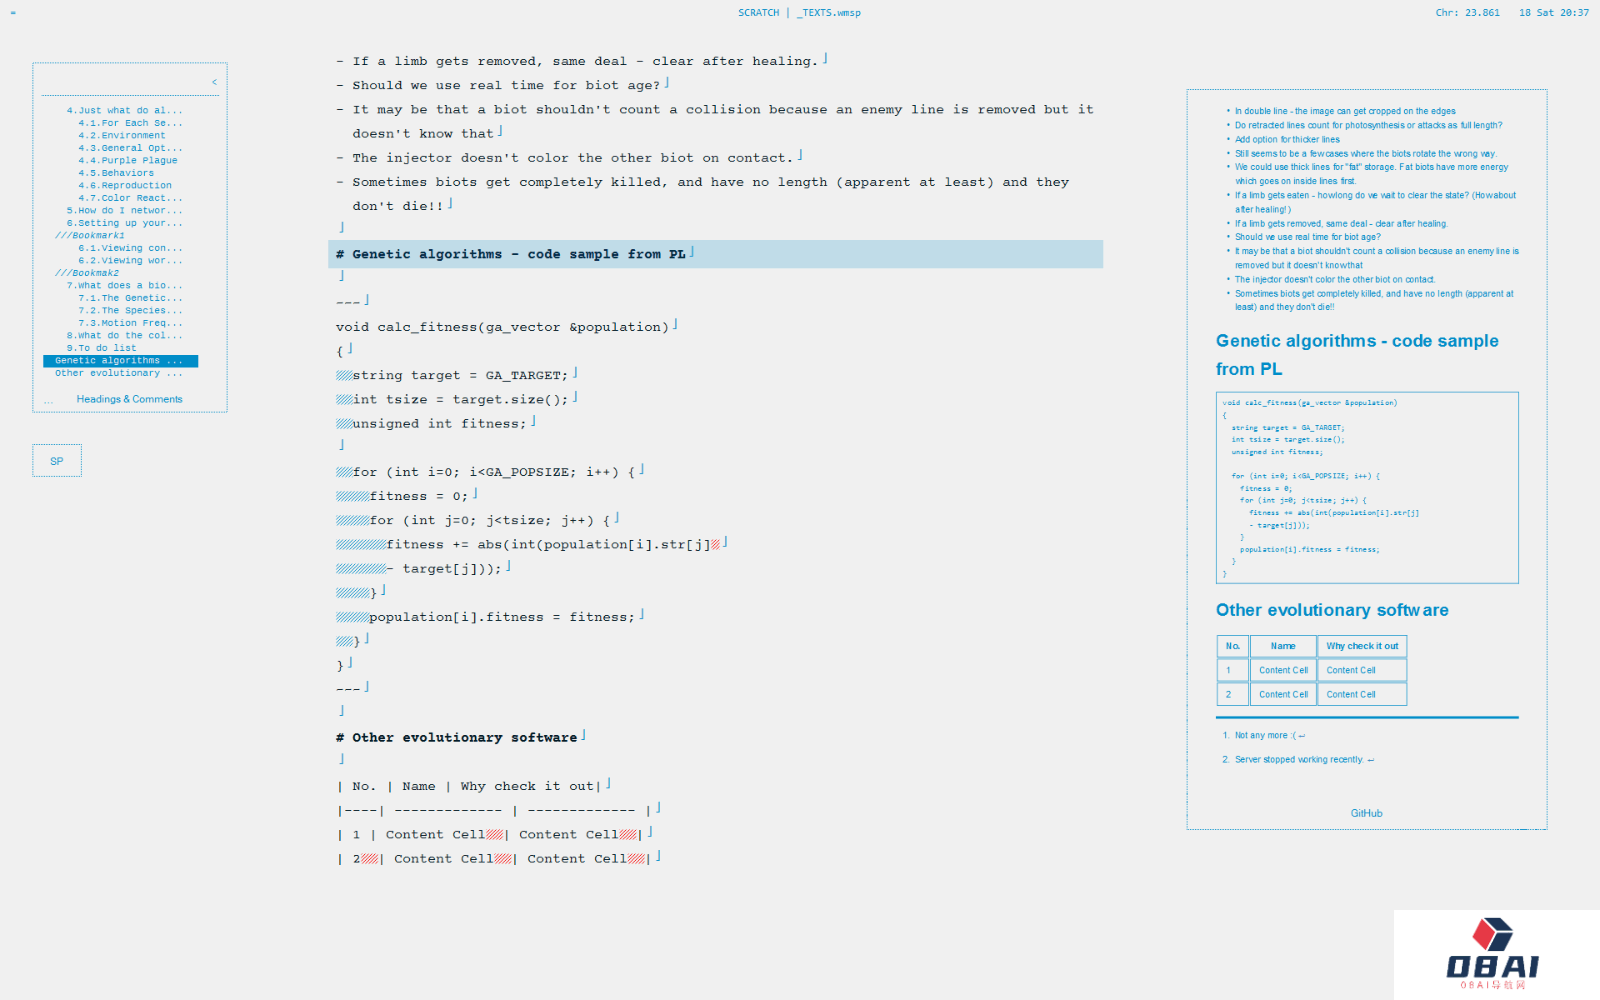
Task: Click the preview heading Other evolutionary software
Action: click(x=1331, y=610)
